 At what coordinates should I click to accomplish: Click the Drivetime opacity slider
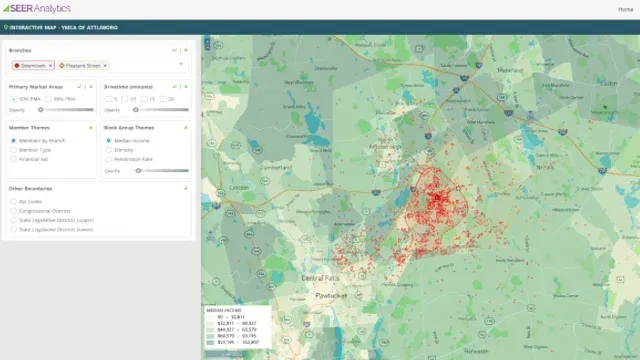point(162,110)
